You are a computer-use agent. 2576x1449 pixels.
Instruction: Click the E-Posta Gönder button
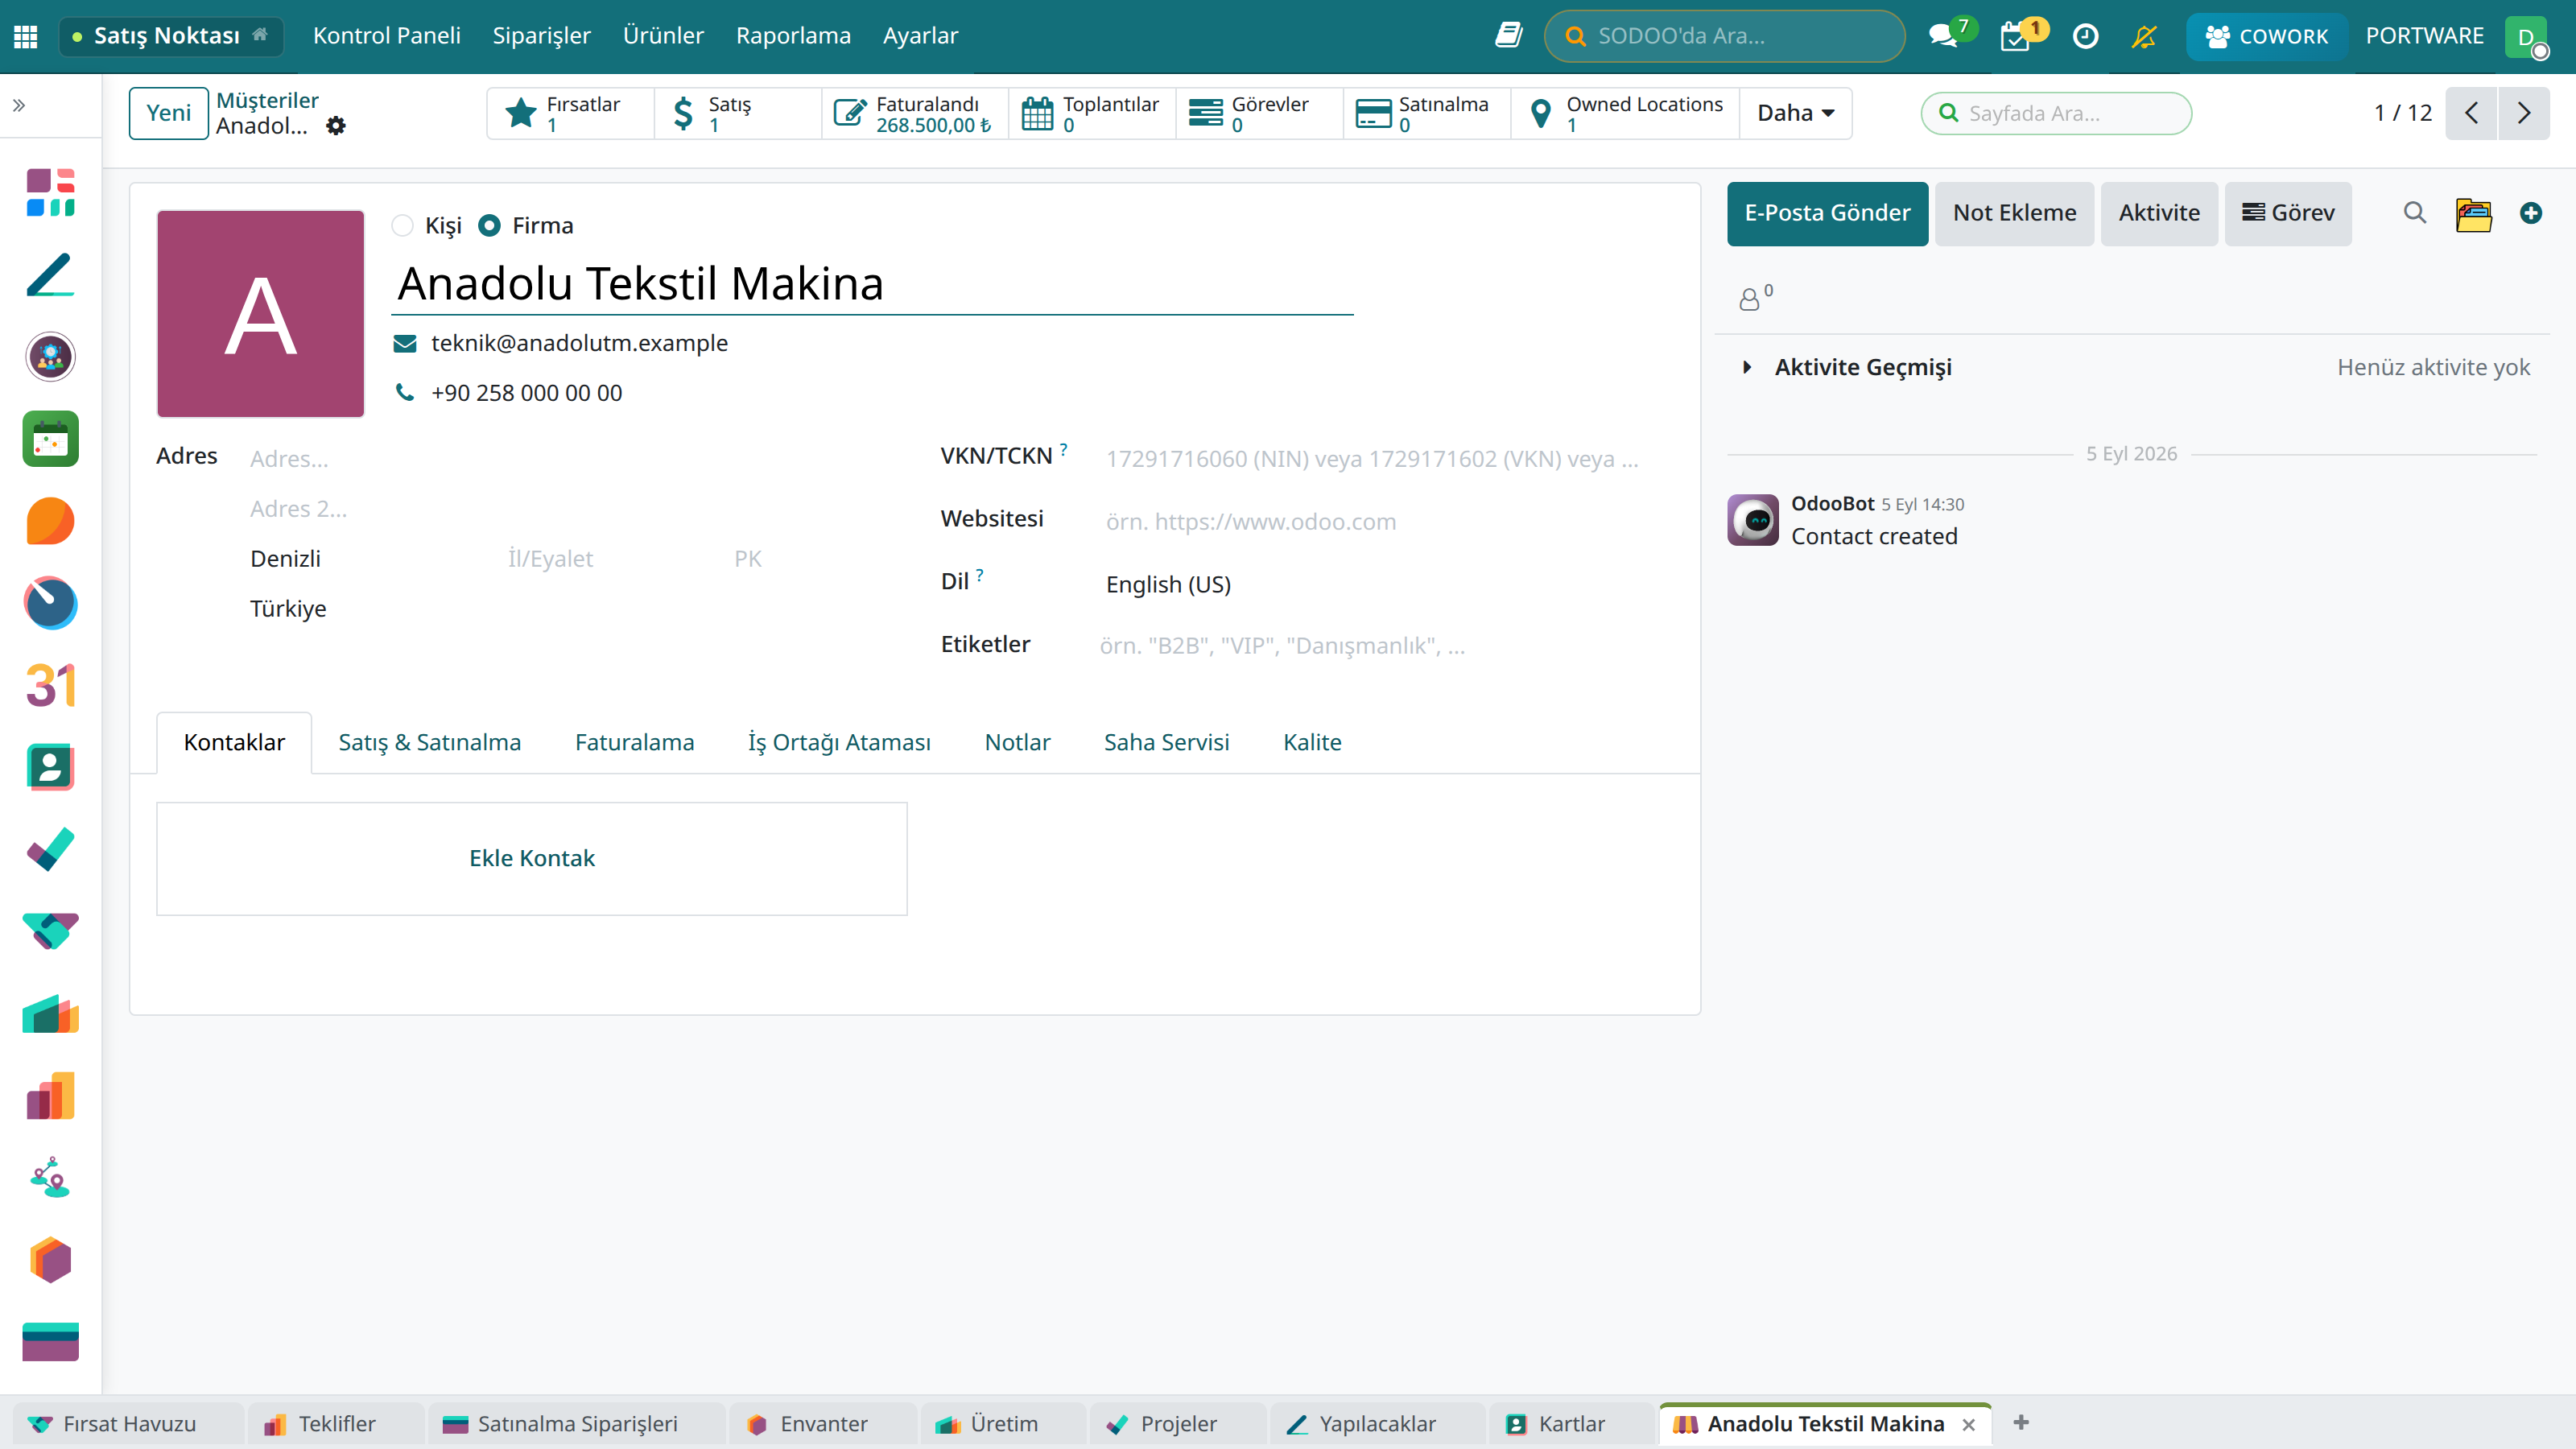tap(1827, 213)
